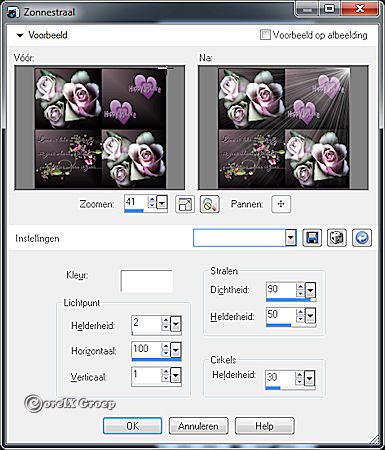The width and height of the screenshot is (385, 450).
Task: Maximize the Zonnestraal dialog window
Action: point(330,9)
